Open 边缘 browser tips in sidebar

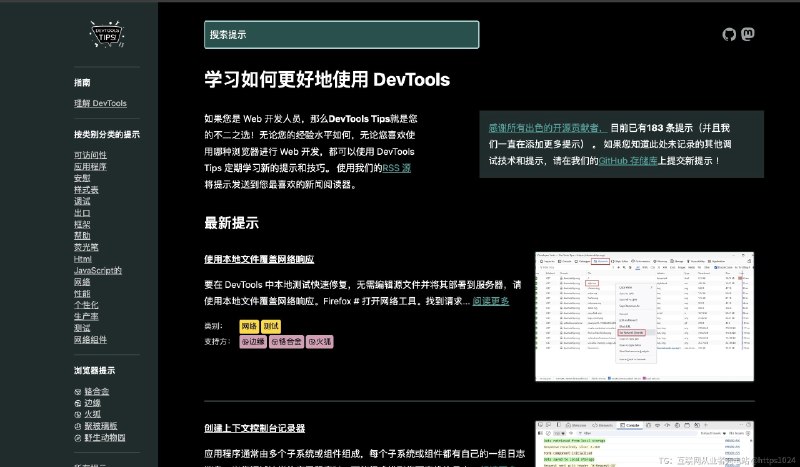tap(92, 403)
